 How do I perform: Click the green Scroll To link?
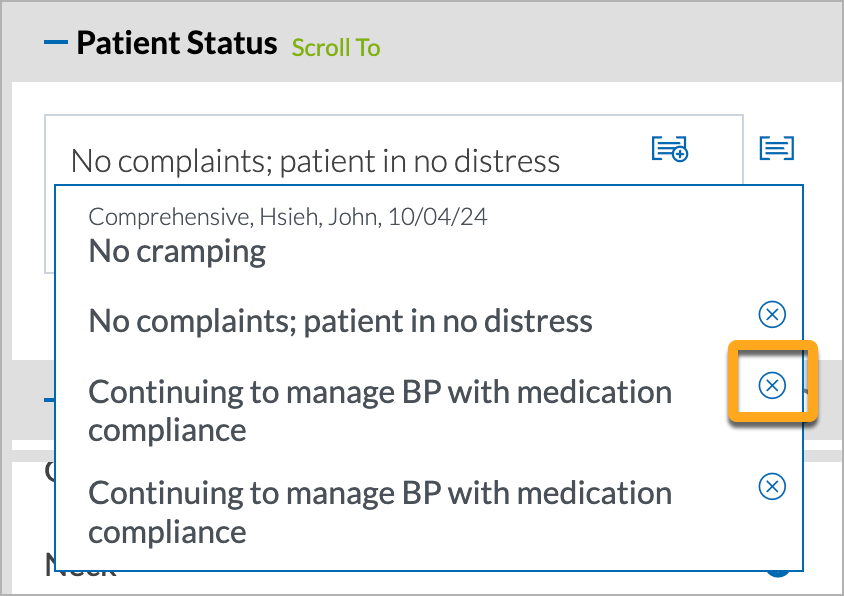coord(336,47)
